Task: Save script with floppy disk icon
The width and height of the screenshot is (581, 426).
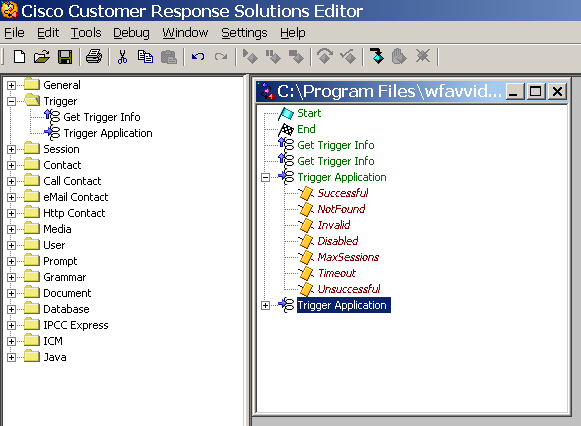Action: coord(65,57)
